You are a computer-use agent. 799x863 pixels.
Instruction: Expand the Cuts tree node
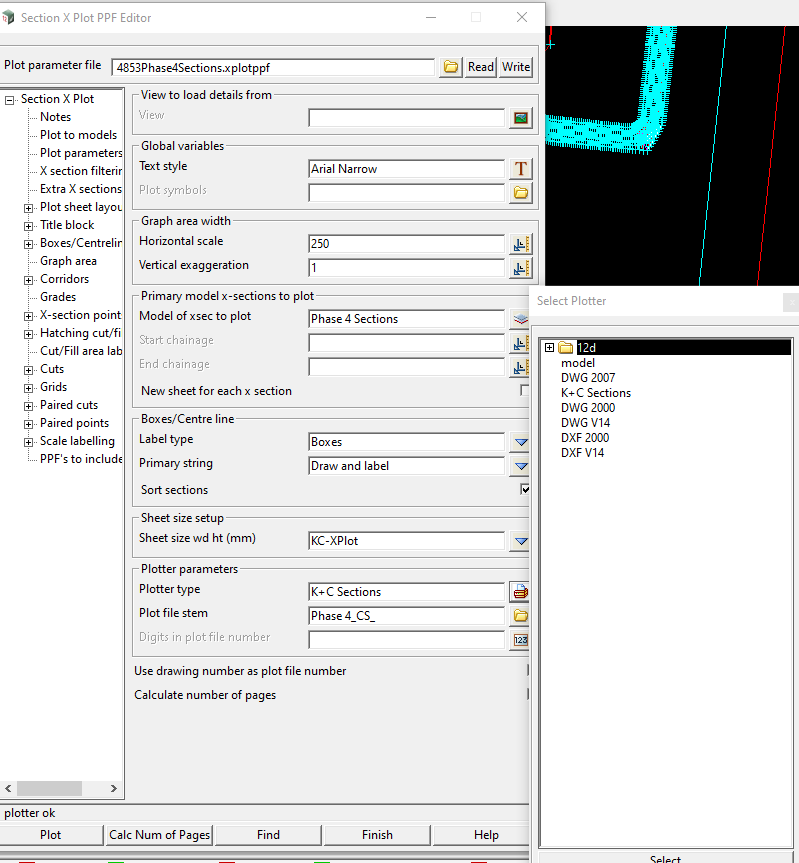28,370
